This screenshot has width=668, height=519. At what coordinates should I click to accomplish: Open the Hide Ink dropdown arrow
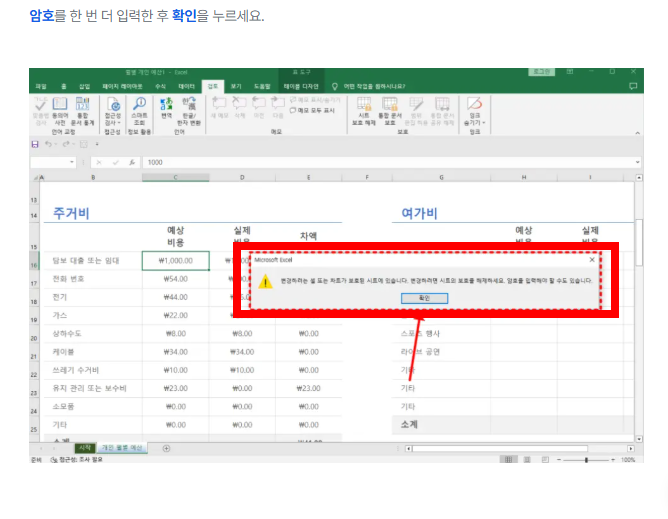484,123
